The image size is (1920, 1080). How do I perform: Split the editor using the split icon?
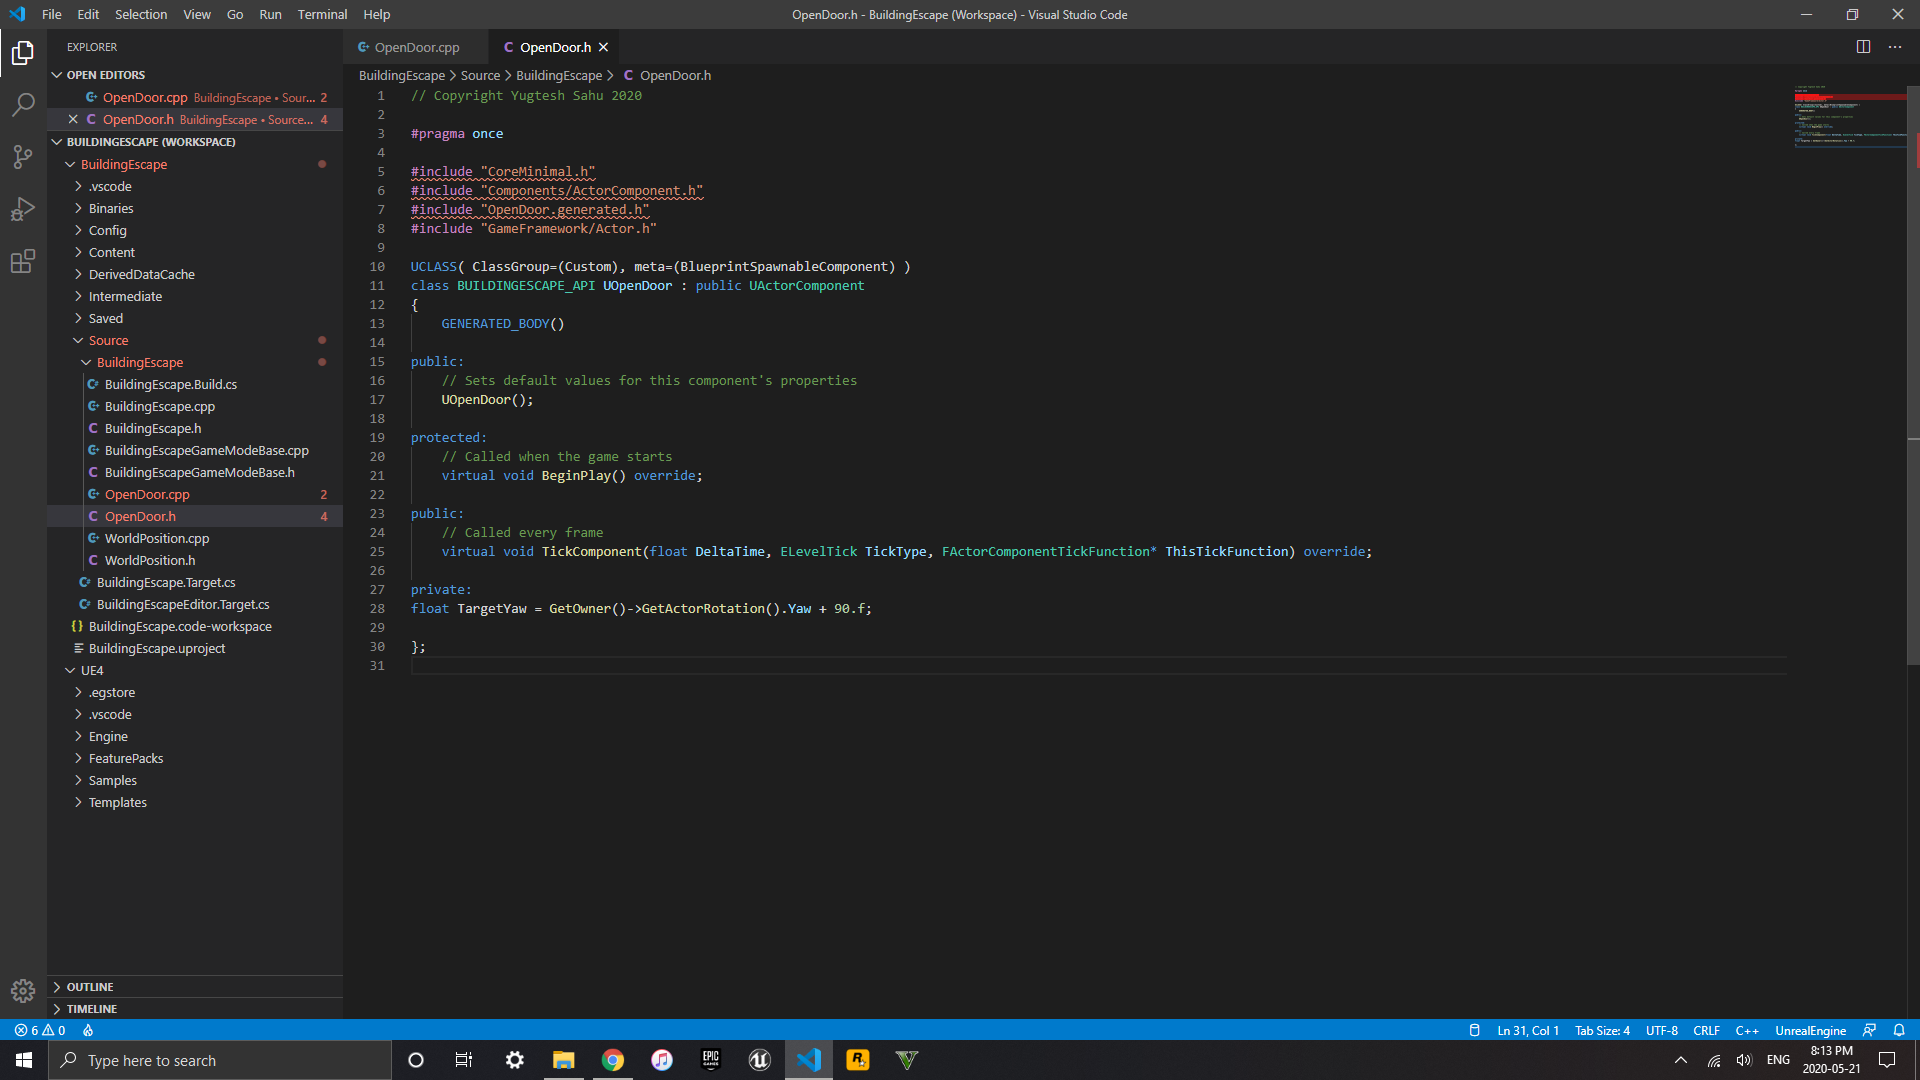(1864, 46)
